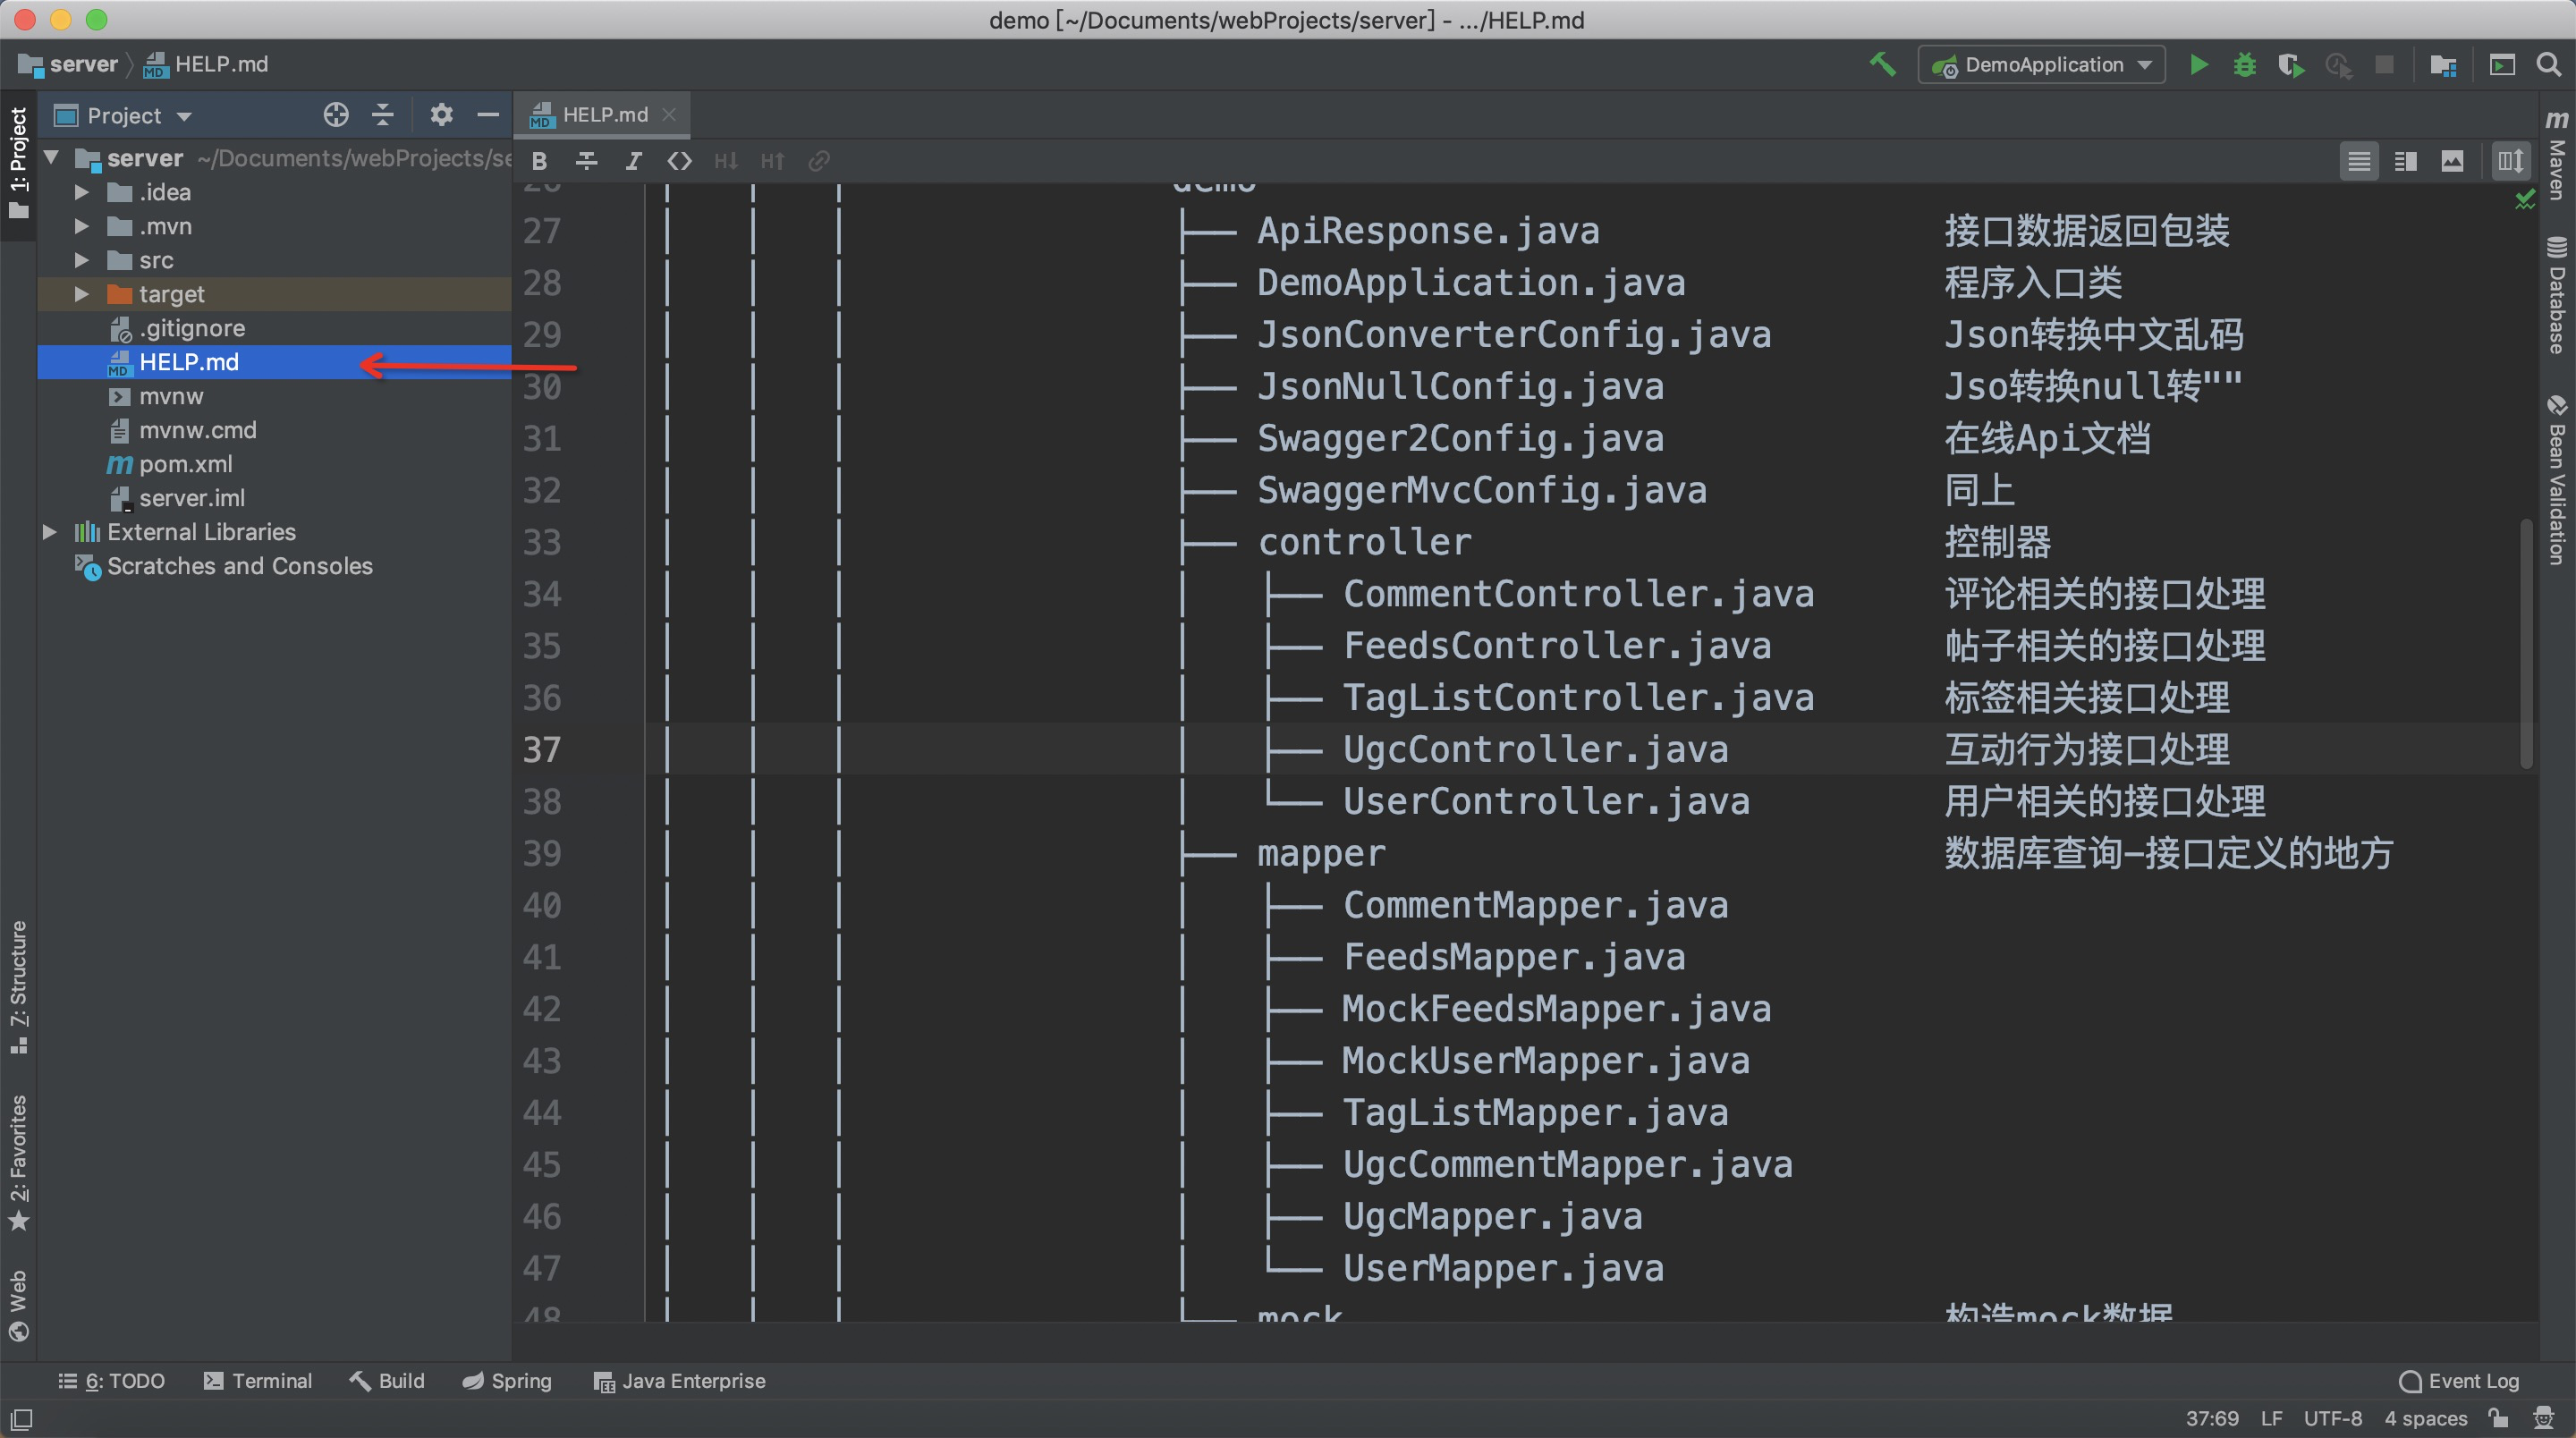
Task: Open pom.xml in the project tree
Action: tap(274, 464)
